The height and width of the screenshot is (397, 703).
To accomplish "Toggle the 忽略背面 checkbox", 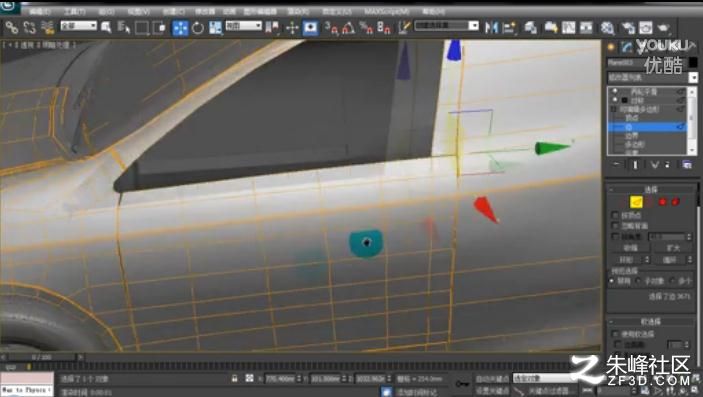I will pos(616,226).
